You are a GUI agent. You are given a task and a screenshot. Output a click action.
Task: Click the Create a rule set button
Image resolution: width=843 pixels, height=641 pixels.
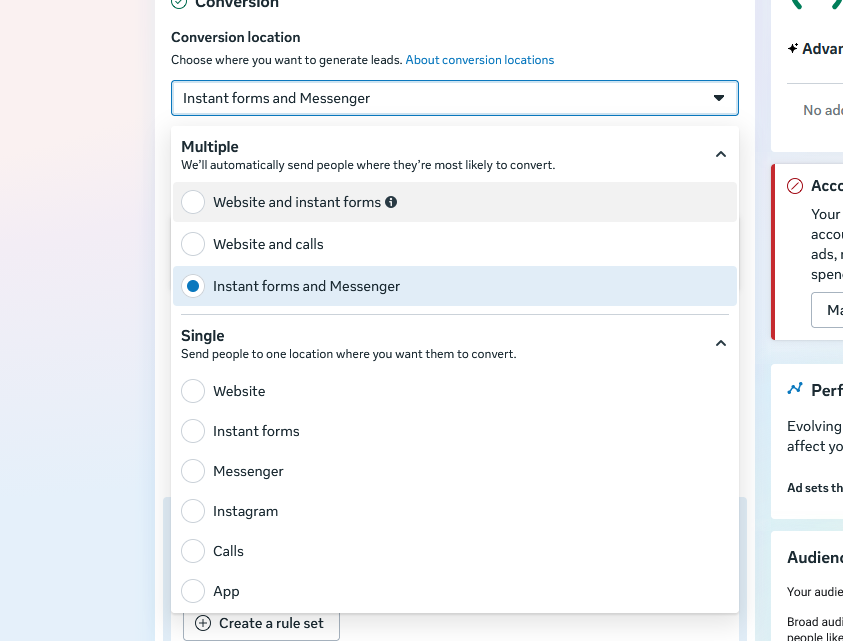click(x=261, y=623)
